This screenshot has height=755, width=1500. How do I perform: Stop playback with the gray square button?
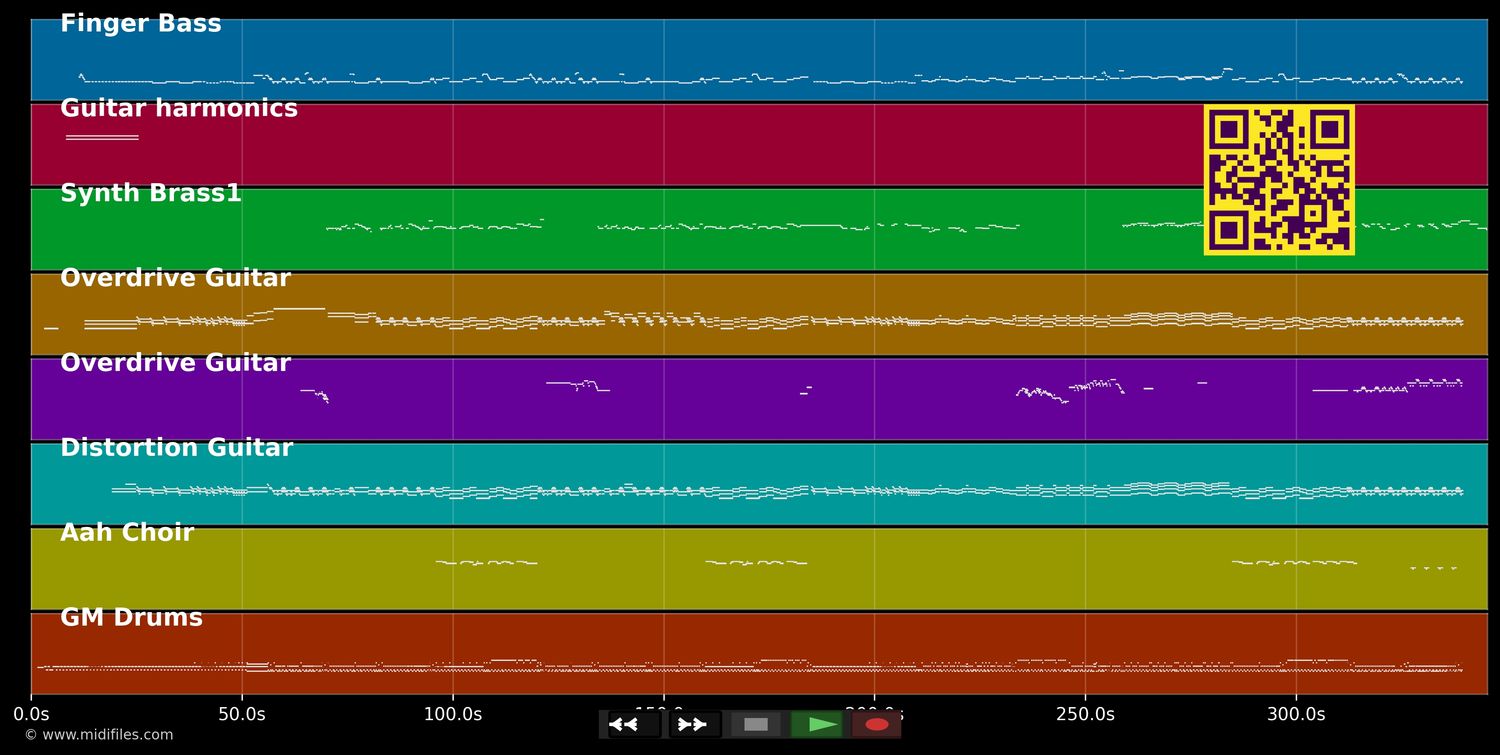[756, 724]
